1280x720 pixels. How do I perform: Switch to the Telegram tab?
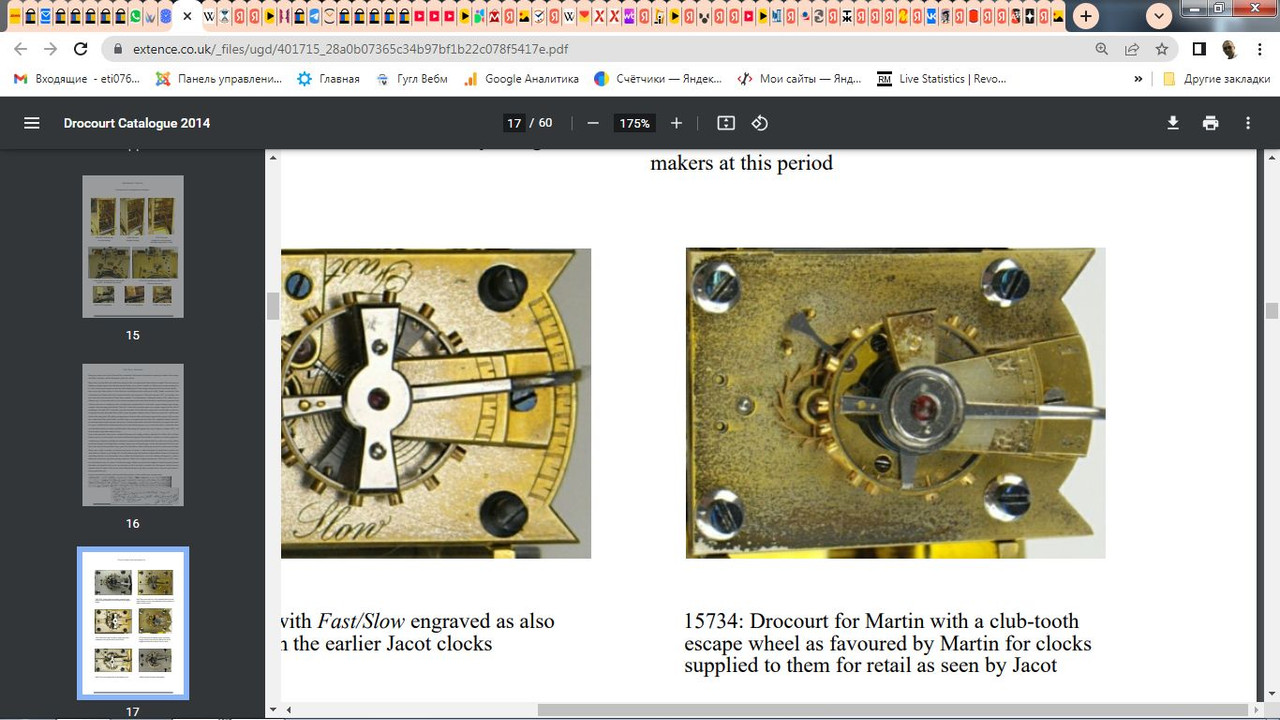[x=315, y=16]
